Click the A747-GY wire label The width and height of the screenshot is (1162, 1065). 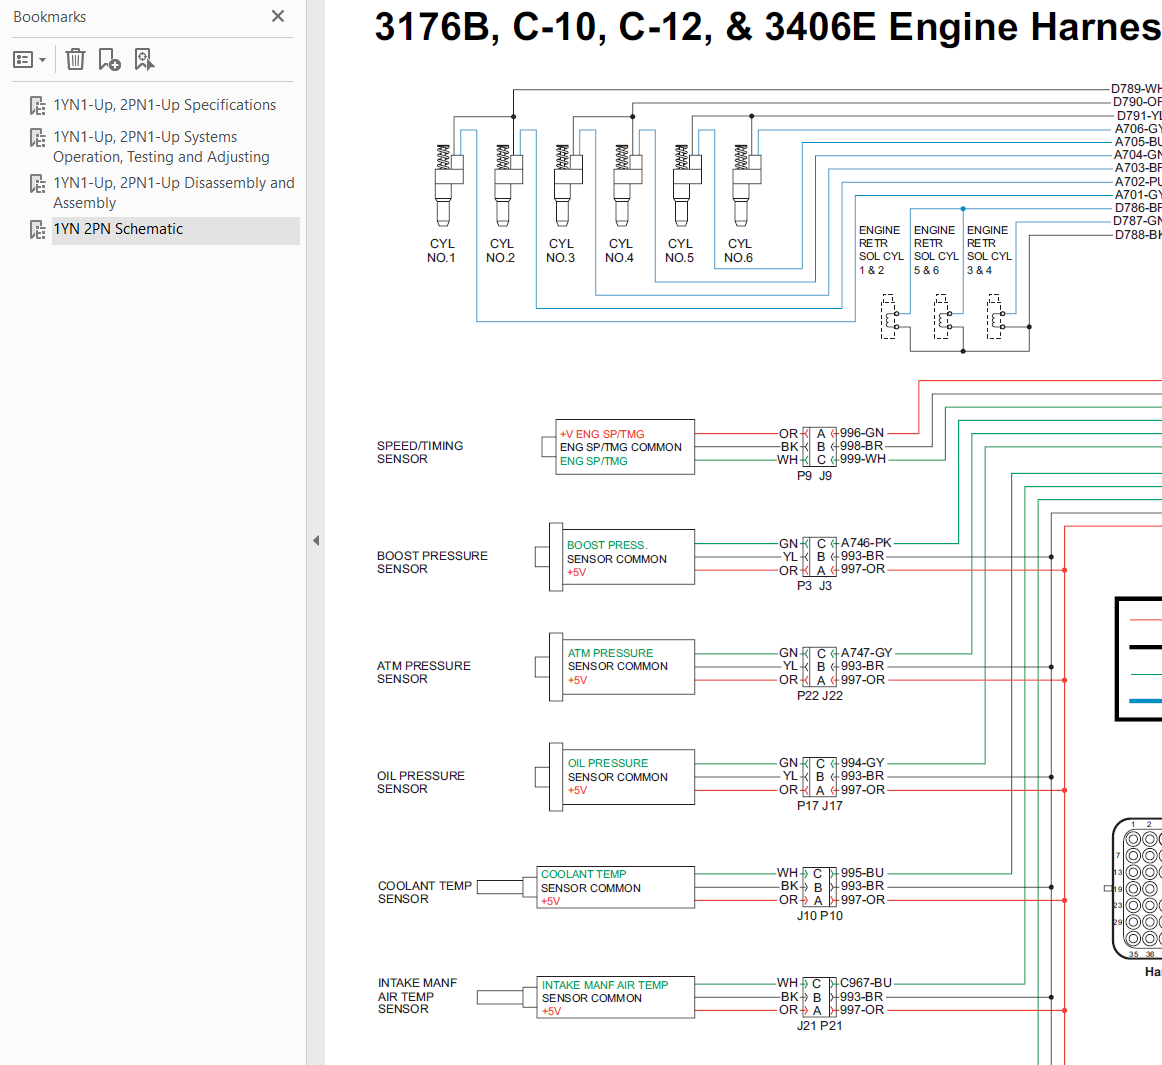tap(866, 652)
